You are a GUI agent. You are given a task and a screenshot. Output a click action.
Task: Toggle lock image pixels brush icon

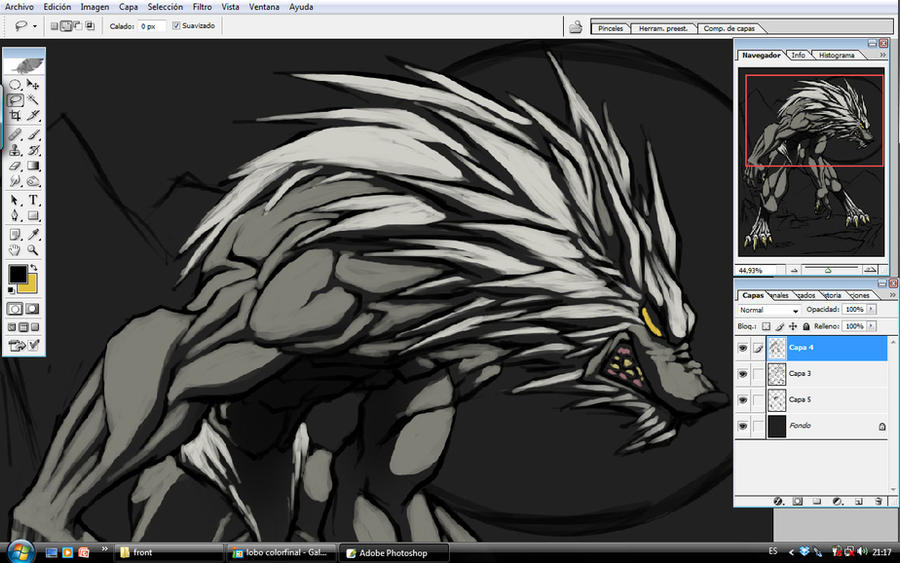point(779,326)
